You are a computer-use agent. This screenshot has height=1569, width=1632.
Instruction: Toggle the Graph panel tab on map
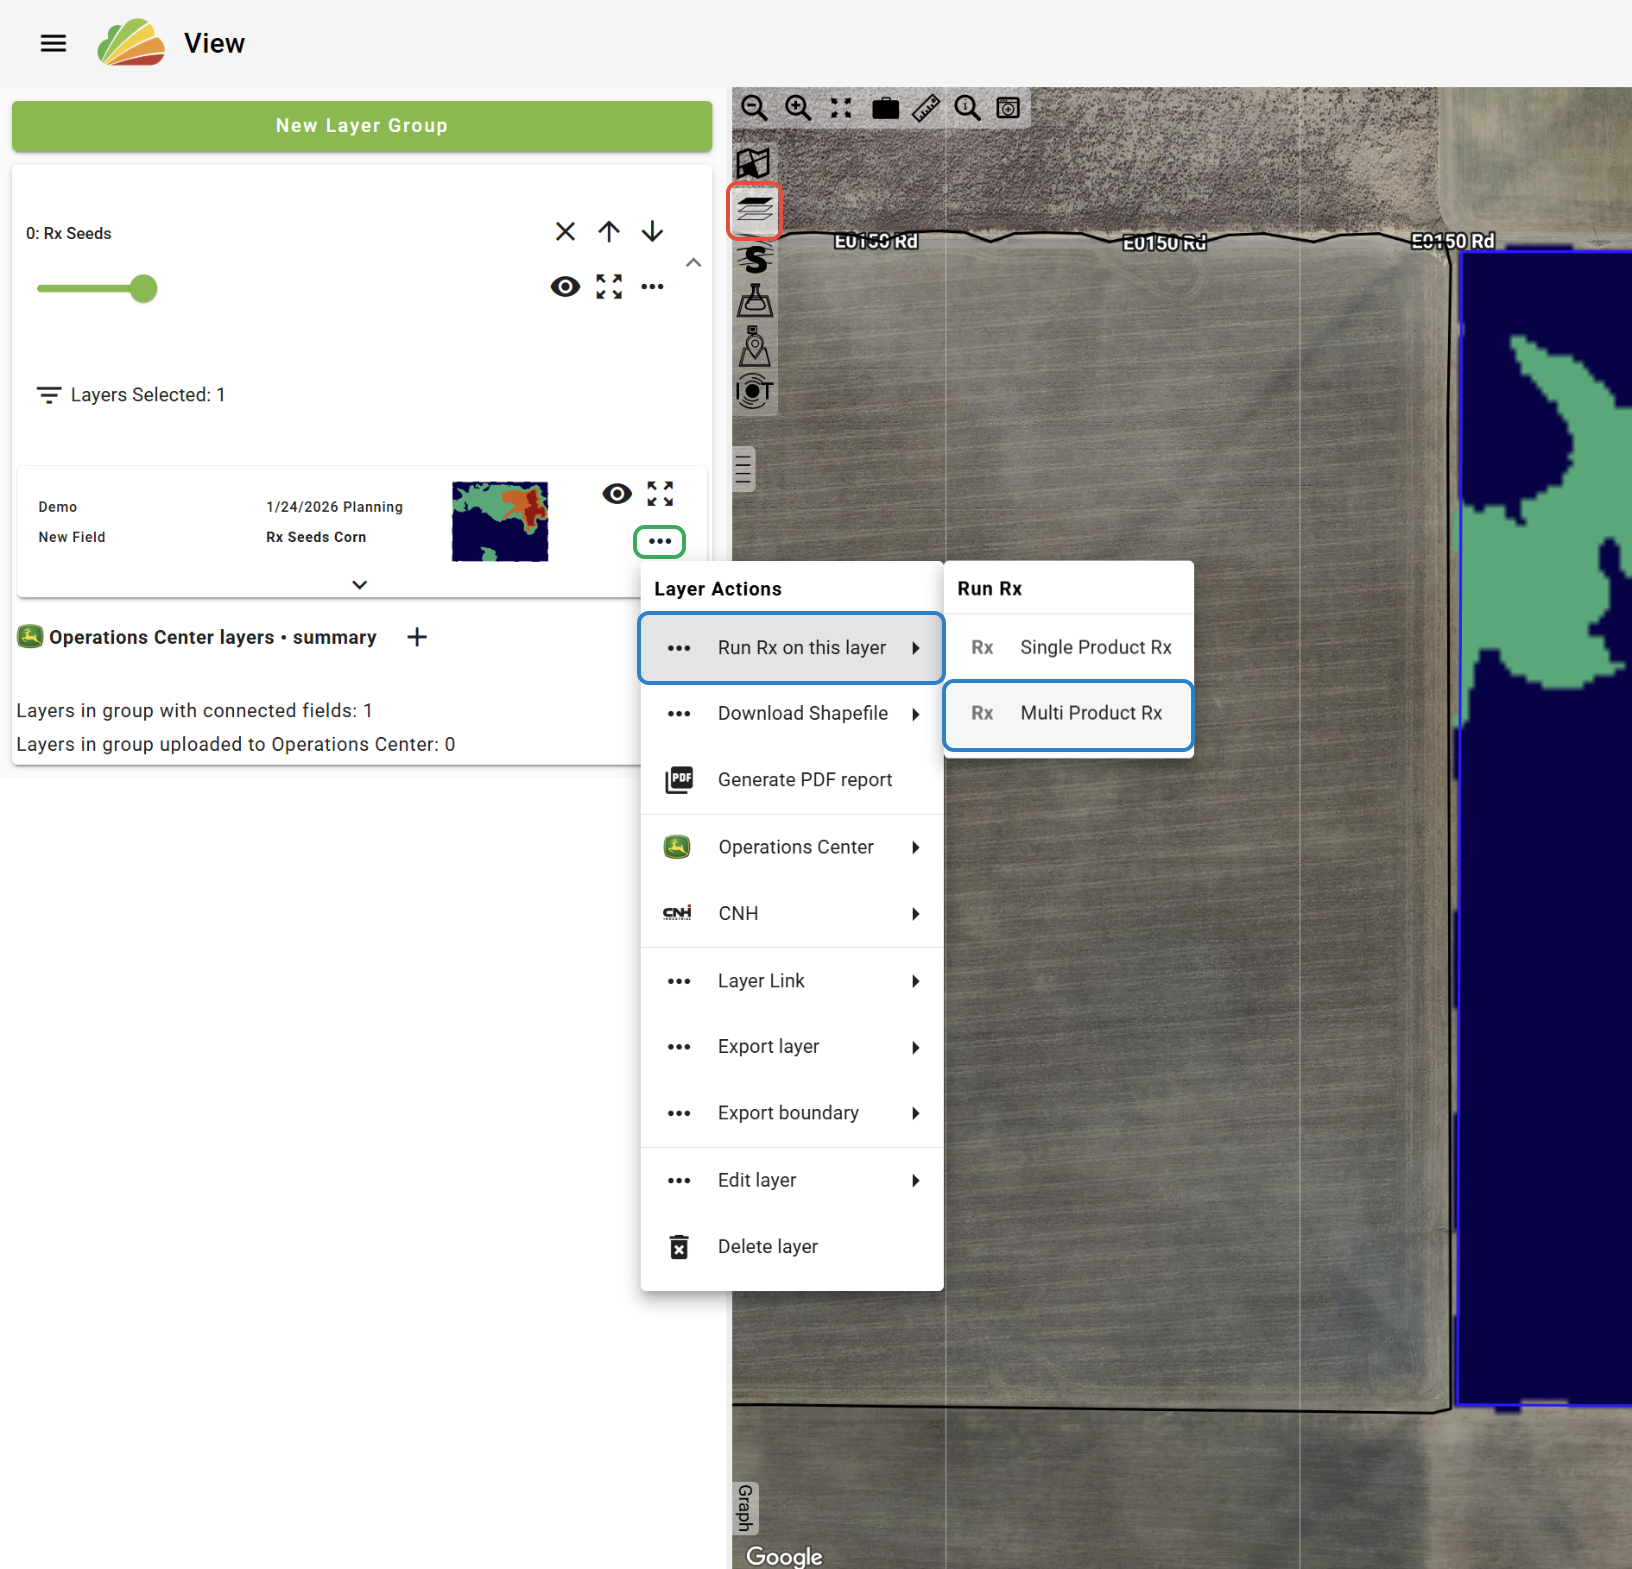(745, 1508)
